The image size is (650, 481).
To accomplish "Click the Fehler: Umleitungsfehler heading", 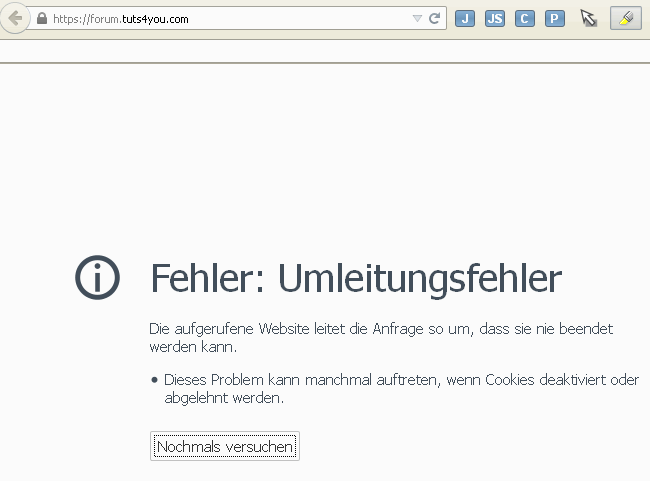I will coord(355,278).
